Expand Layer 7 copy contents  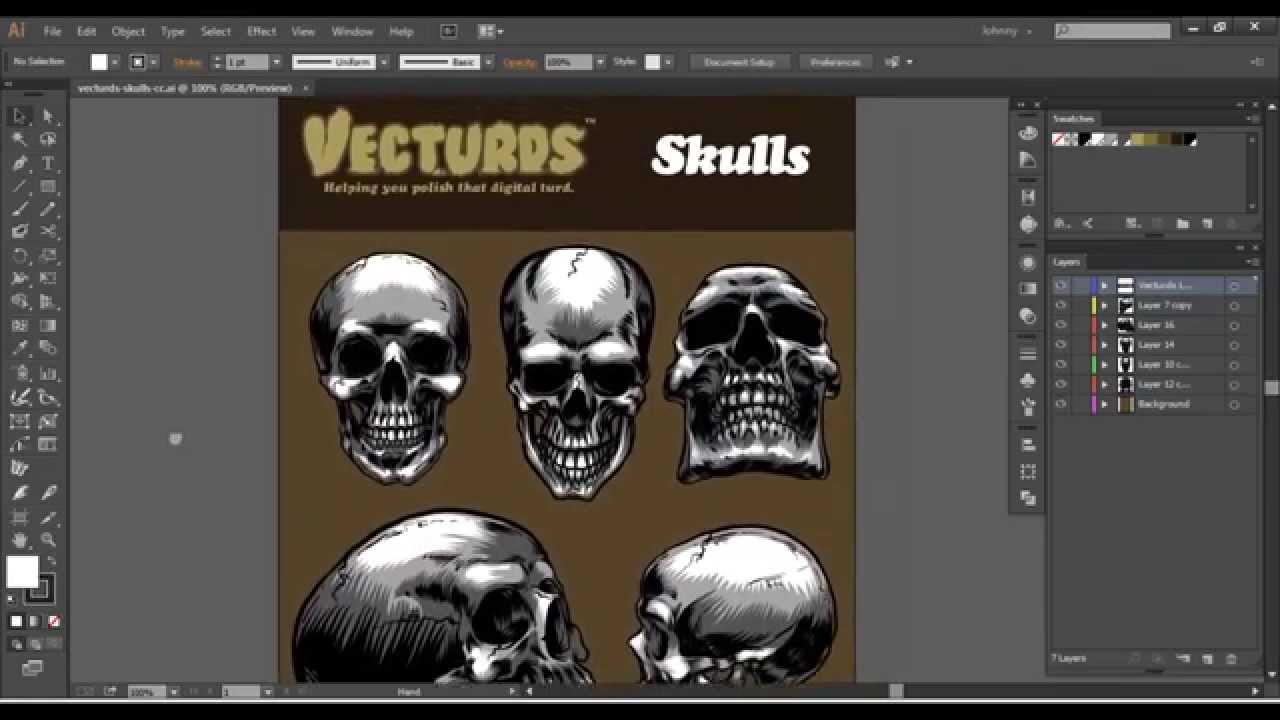point(1105,305)
